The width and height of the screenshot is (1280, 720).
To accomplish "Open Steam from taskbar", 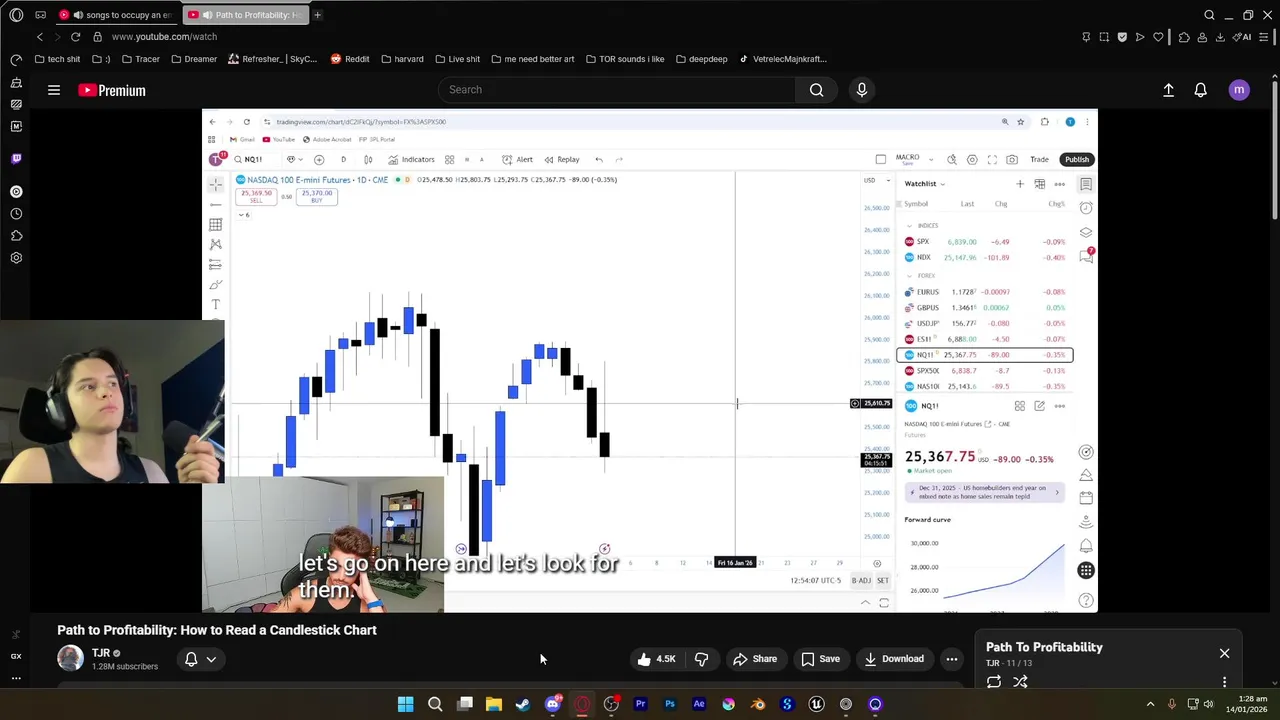I will coord(523,704).
